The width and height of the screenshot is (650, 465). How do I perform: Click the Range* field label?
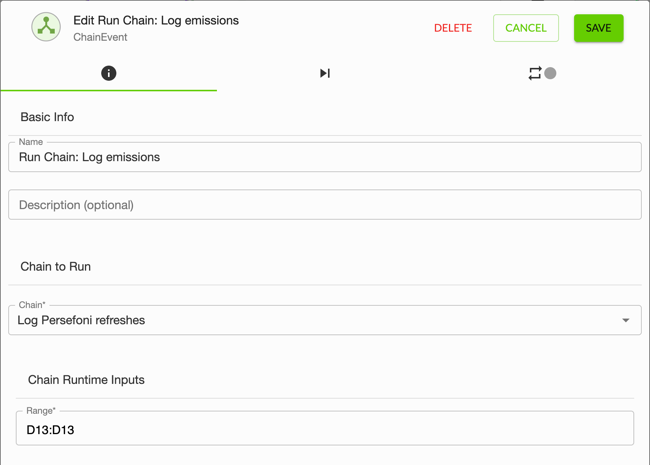click(x=41, y=411)
